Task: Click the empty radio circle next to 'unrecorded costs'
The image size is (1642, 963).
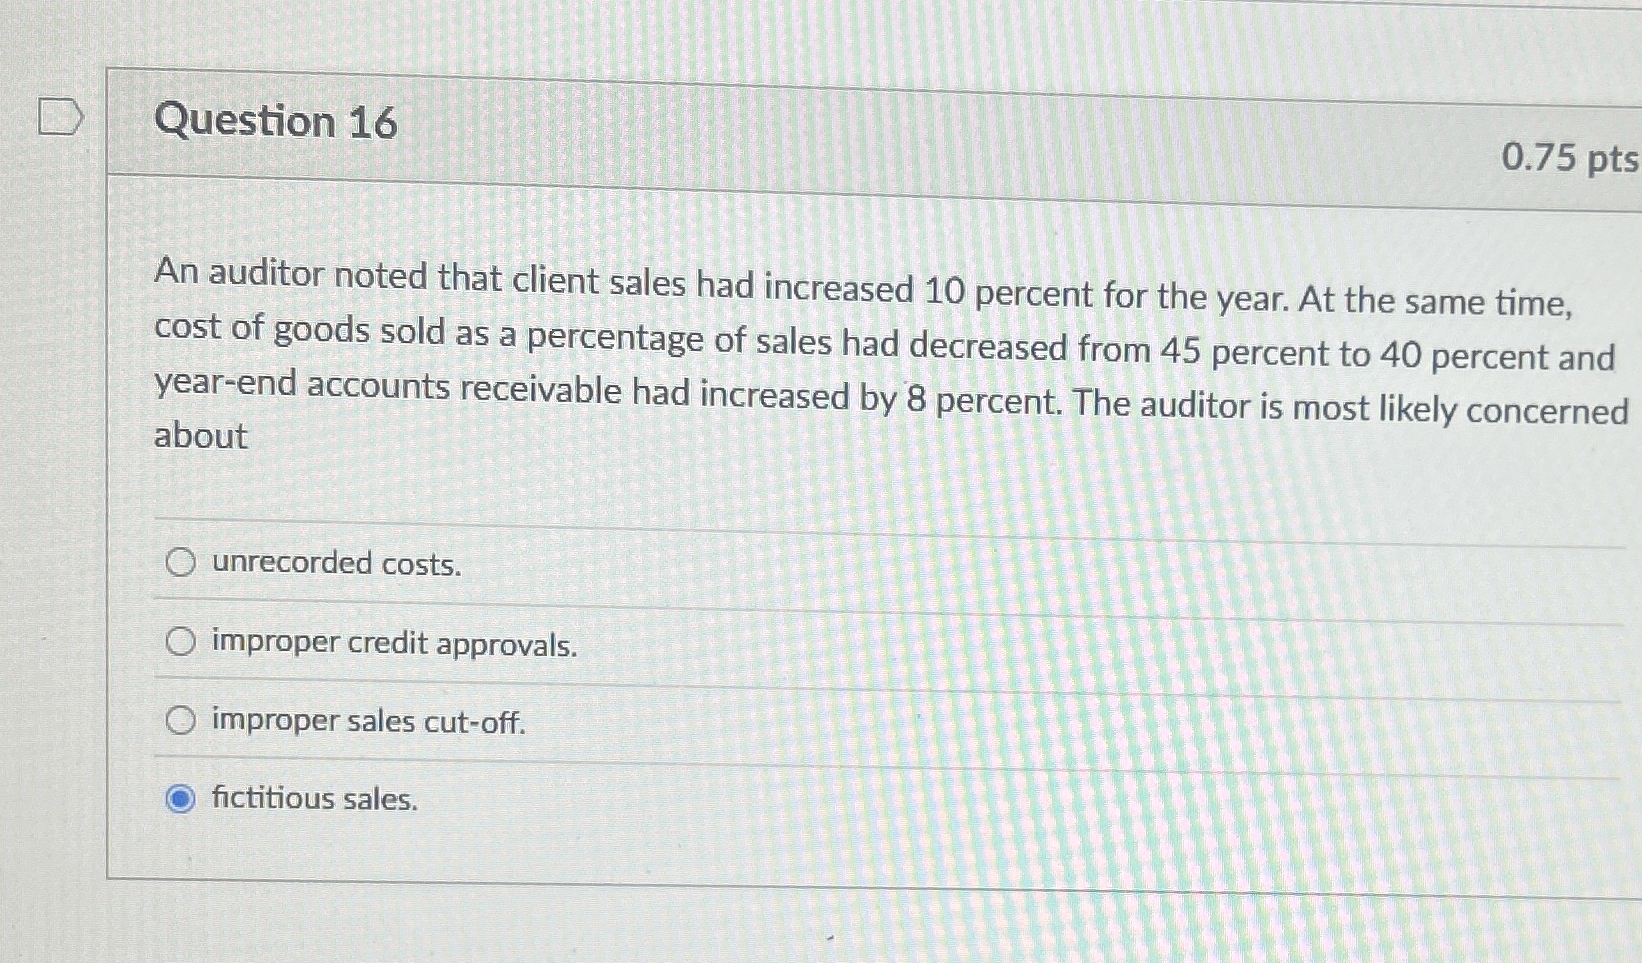Action: click(181, 561)
